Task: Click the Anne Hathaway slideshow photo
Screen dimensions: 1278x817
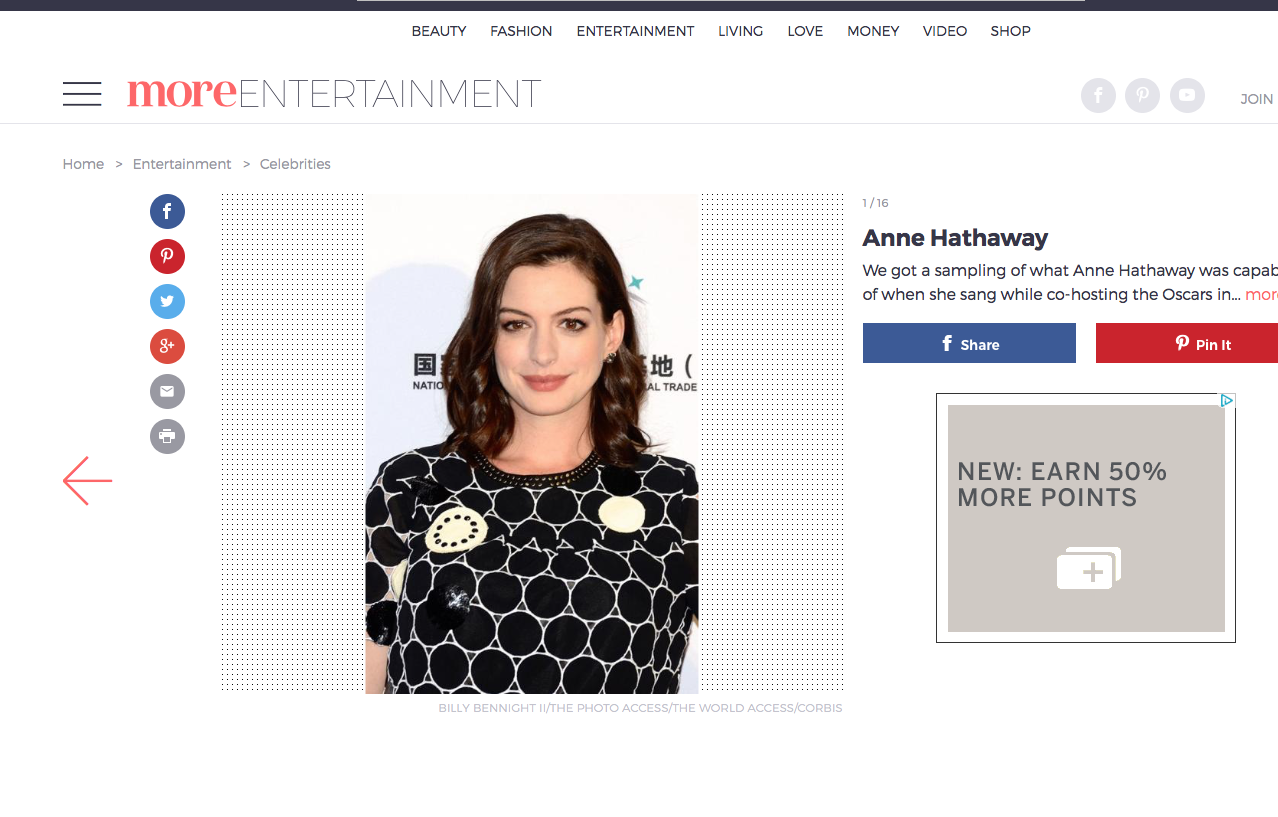Action: coord(532,443)
